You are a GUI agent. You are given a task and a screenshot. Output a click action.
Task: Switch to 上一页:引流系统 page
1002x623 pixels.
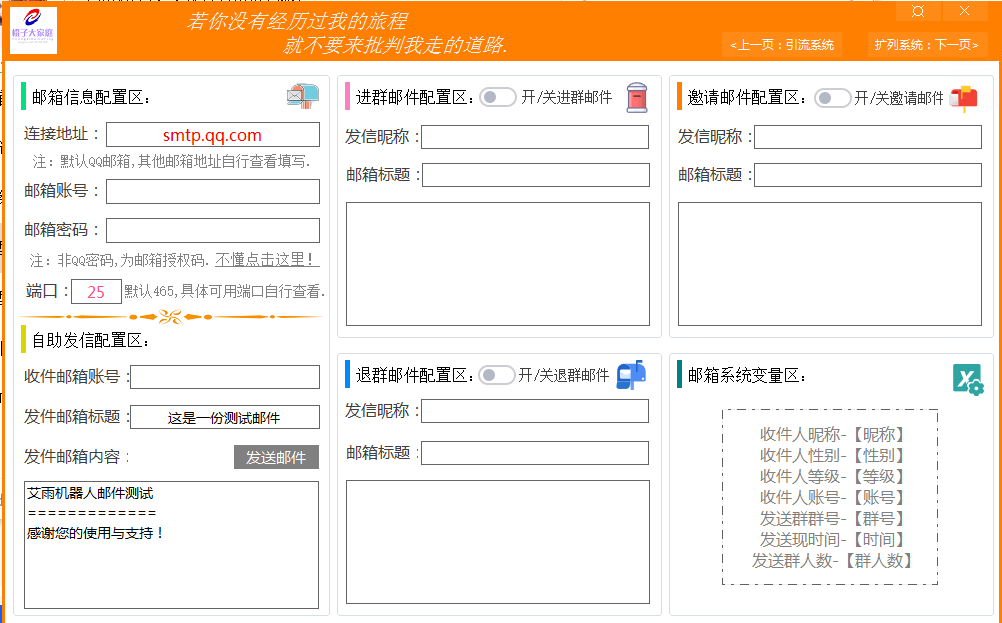point(785,45)
